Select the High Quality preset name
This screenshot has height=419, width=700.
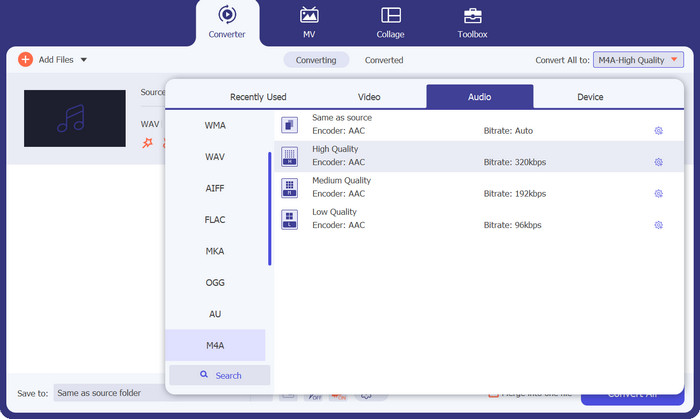[335, 149]
